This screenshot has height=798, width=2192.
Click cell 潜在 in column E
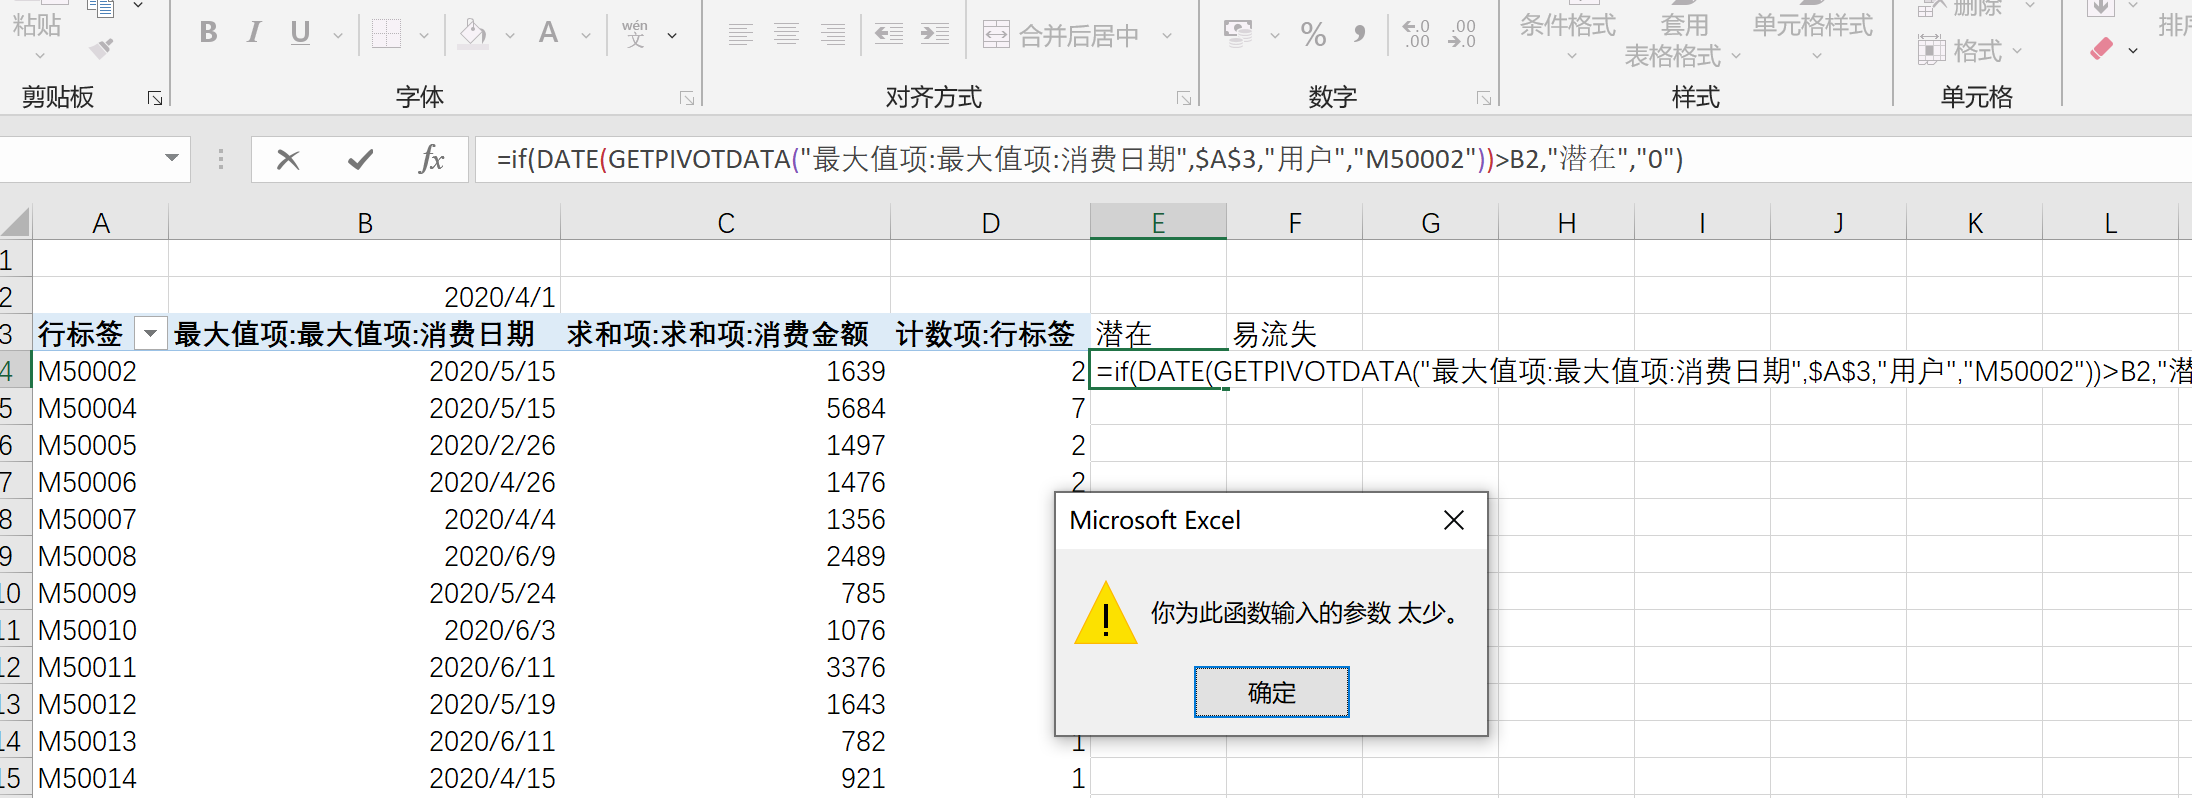[1158, 333]
